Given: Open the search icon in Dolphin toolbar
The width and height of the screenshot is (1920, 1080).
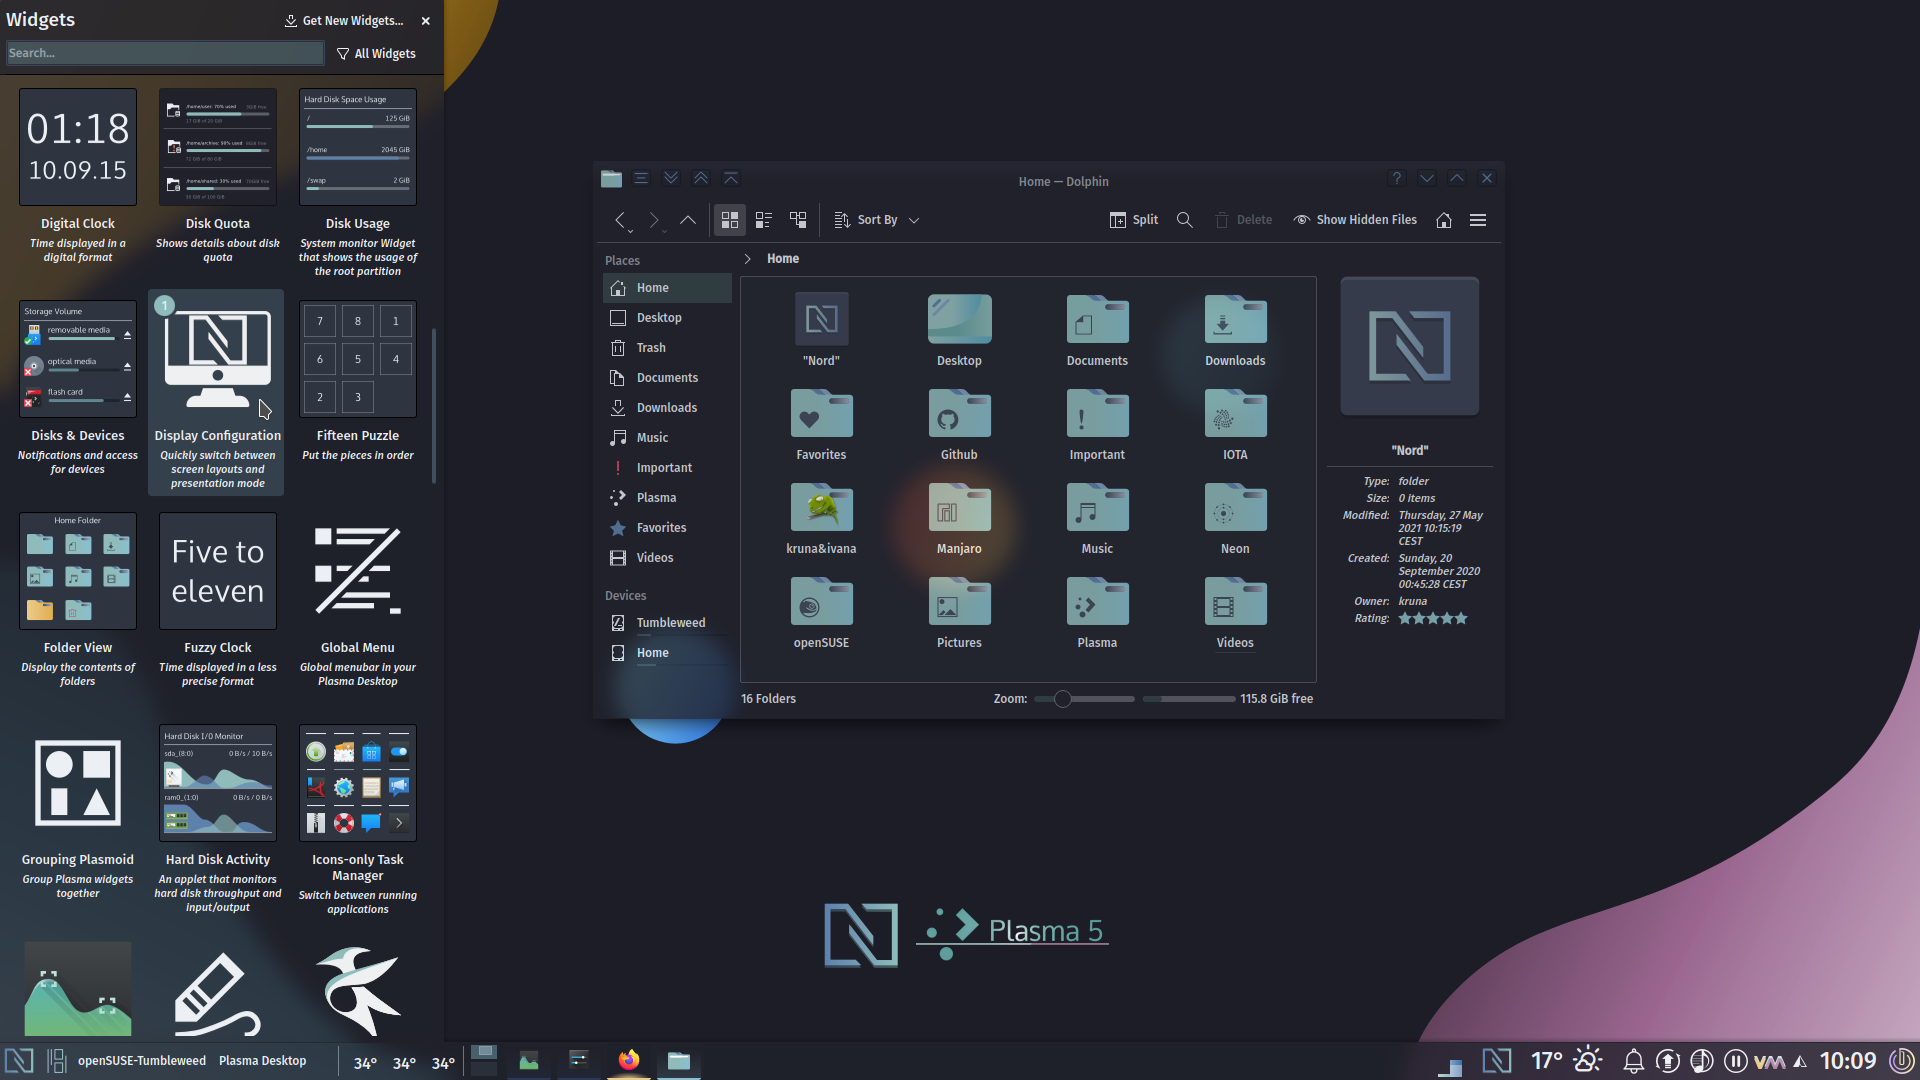Looking at the screenshot, I should pos(1185,220).
